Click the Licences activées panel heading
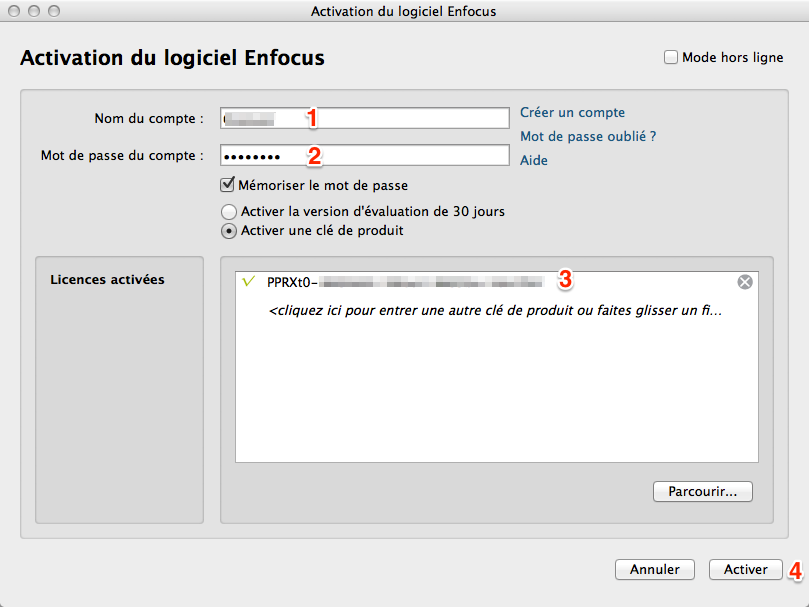 [107, 279]
